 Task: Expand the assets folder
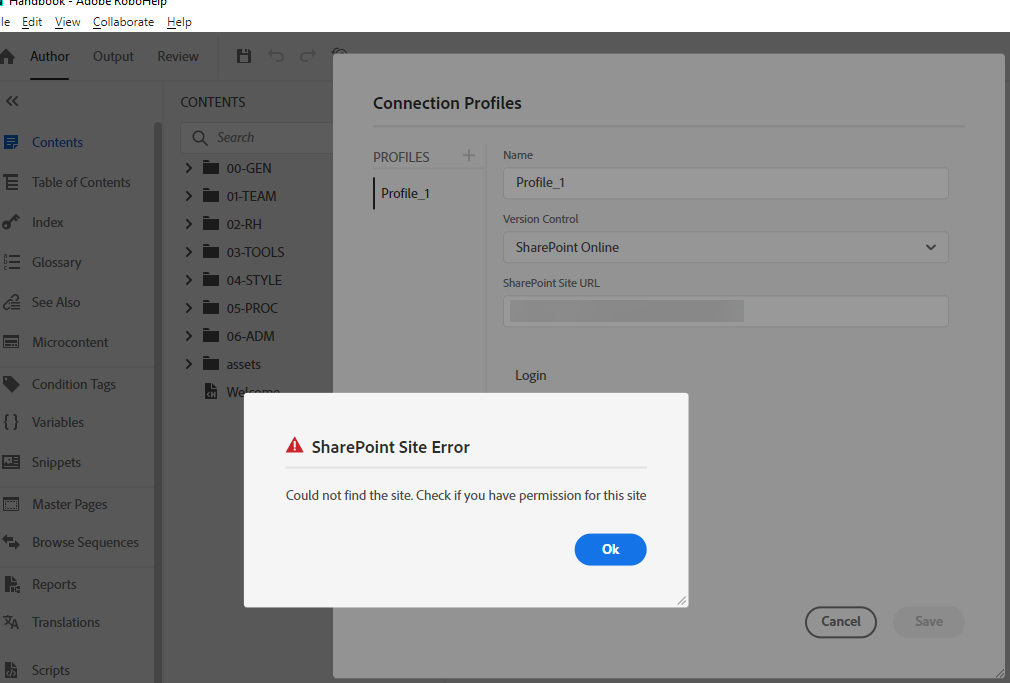coord(188,363)
